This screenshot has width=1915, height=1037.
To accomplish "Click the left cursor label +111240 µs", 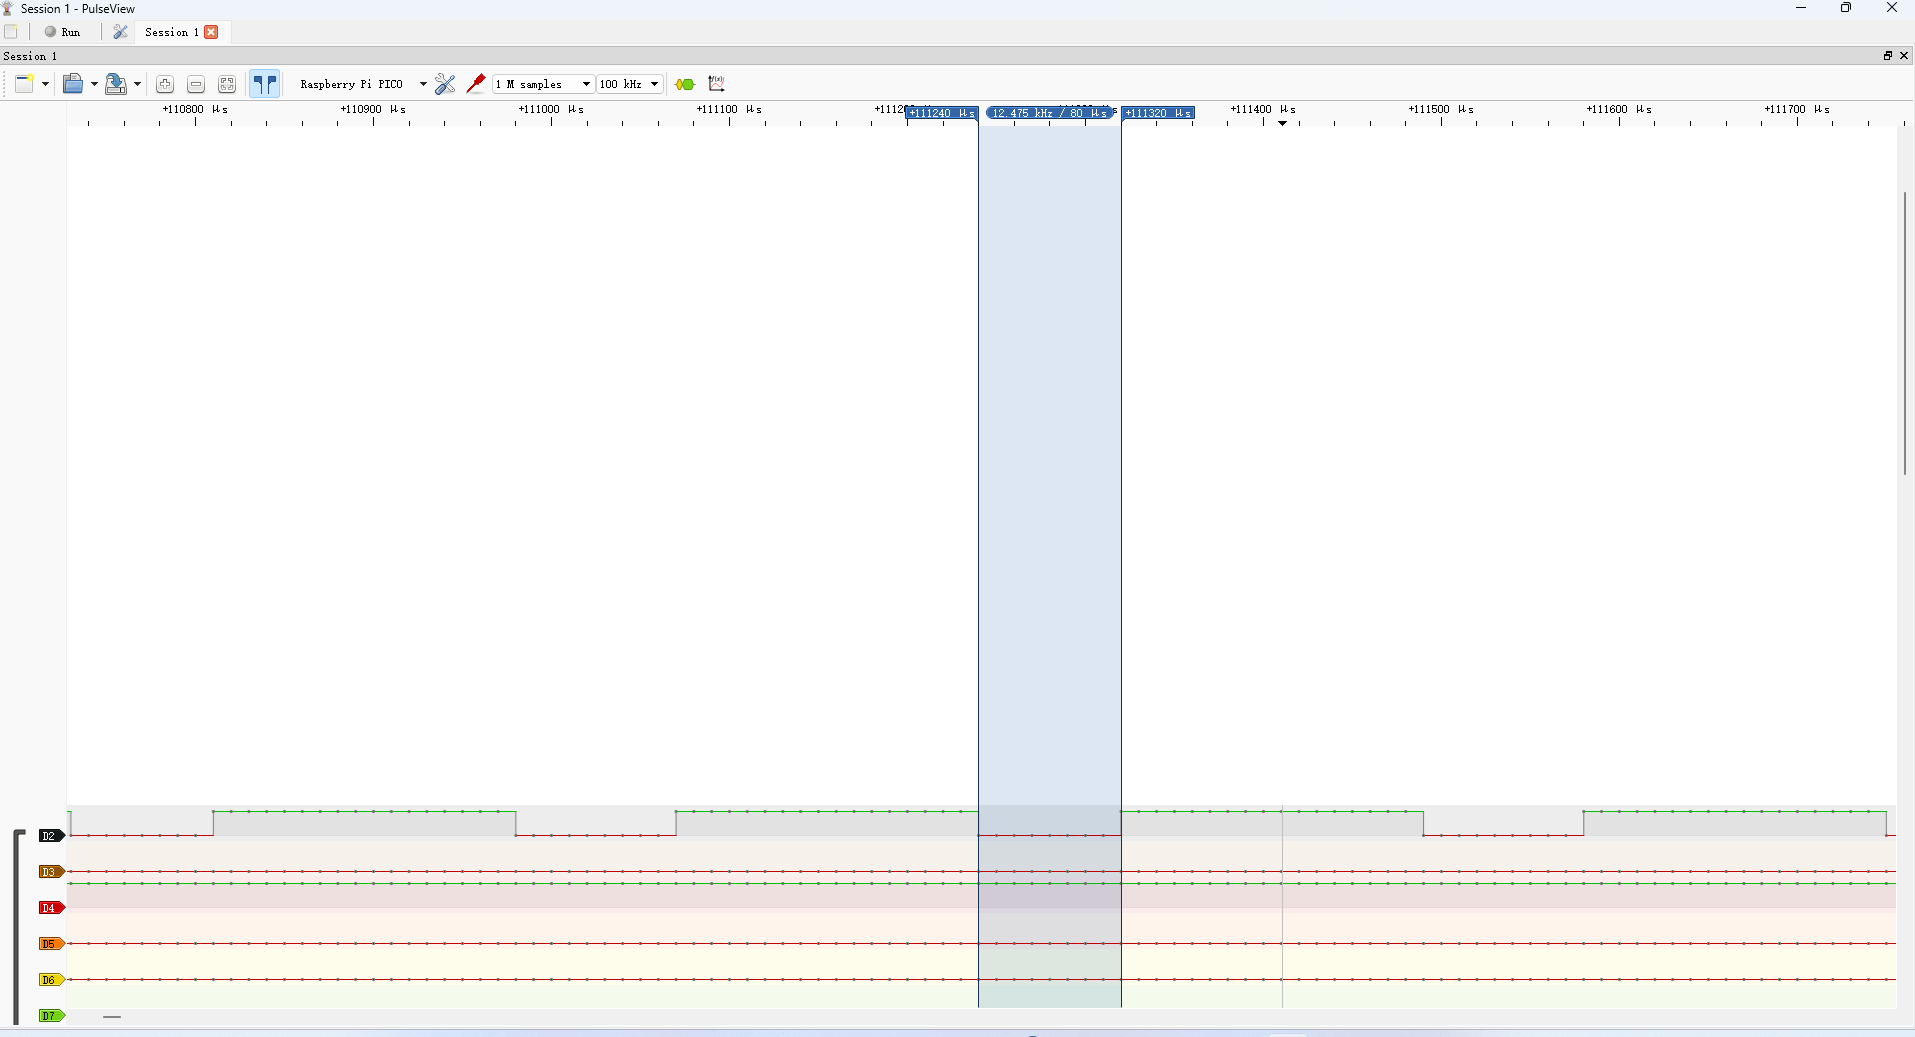I will click(x=942, y=113).
